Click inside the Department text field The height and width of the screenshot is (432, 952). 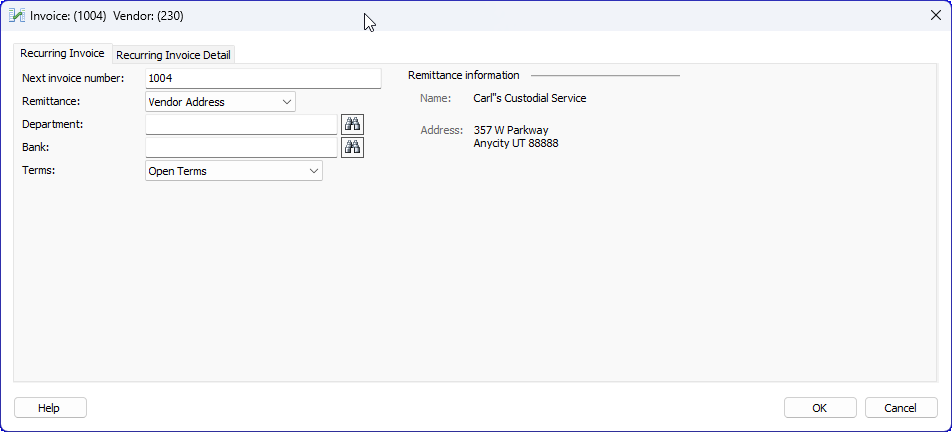coord(241,124)
